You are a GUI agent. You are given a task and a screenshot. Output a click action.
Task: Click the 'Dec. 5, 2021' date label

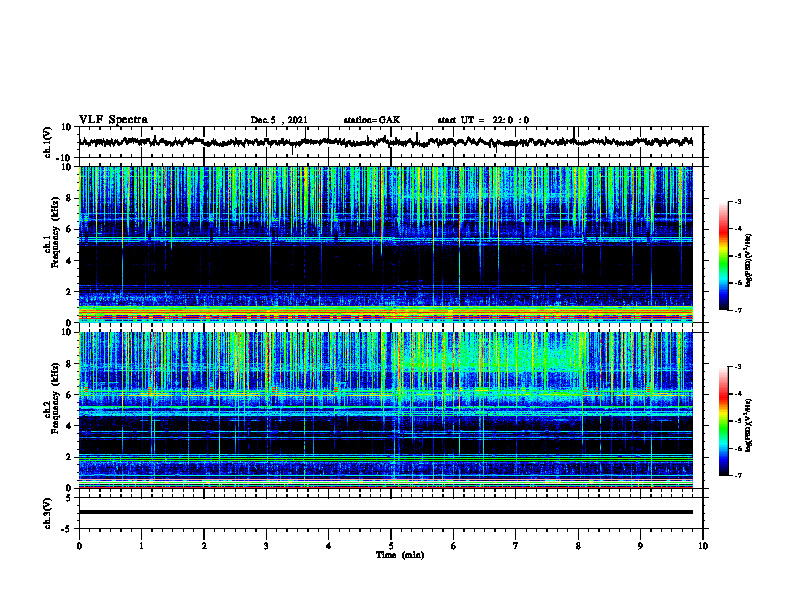(x=279, y=120)
